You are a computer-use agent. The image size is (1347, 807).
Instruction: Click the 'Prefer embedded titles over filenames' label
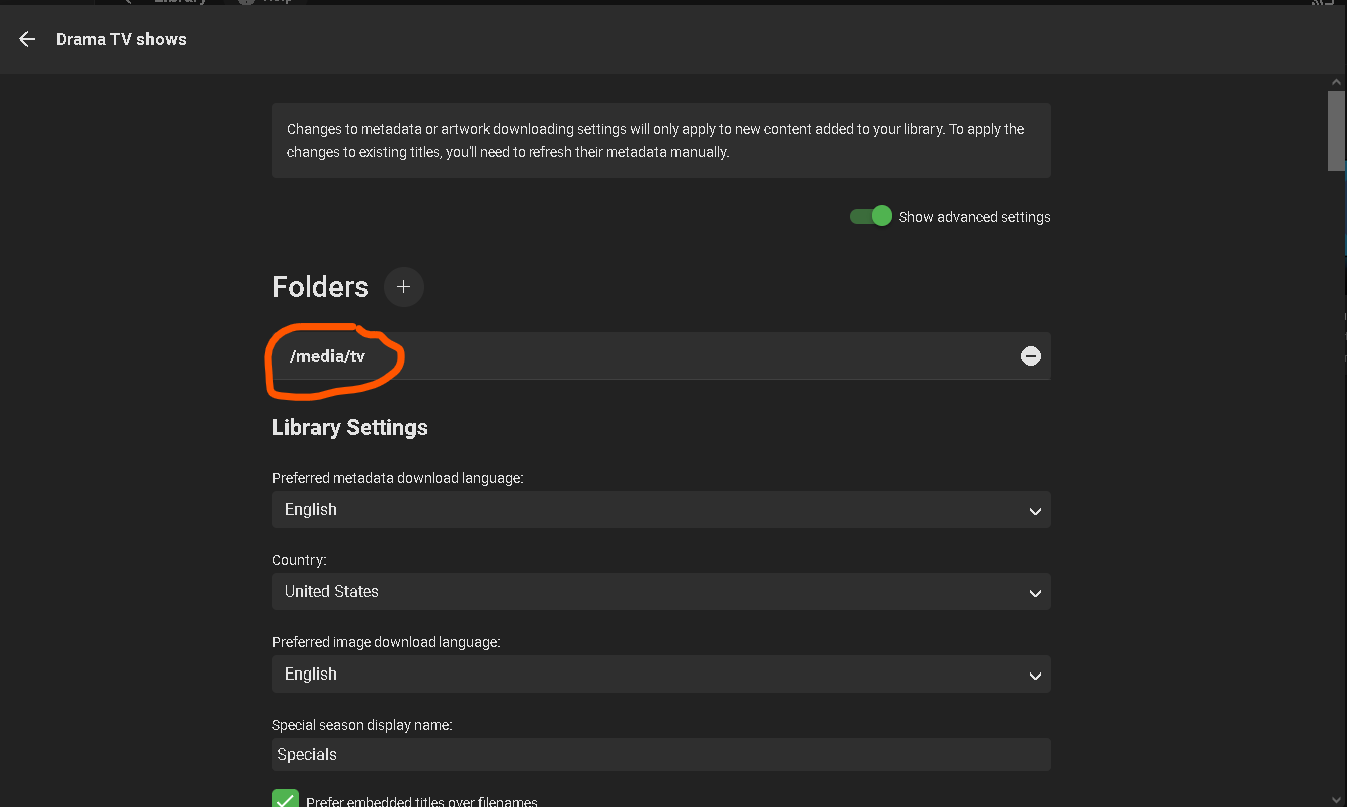coord(421,801)
